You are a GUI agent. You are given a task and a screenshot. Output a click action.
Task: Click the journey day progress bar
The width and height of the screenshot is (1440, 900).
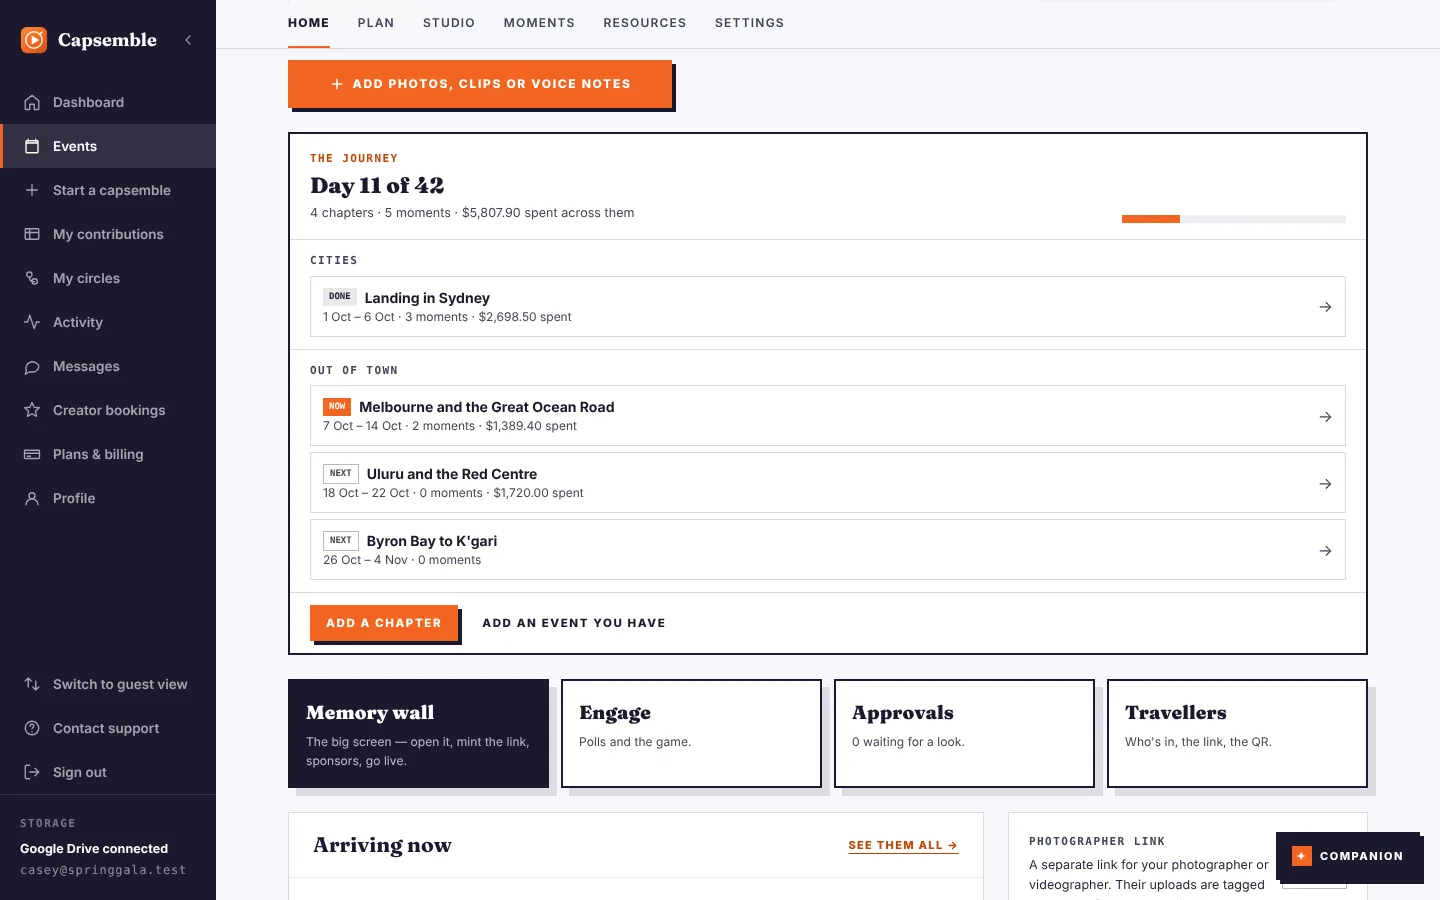coord(1234,219)
